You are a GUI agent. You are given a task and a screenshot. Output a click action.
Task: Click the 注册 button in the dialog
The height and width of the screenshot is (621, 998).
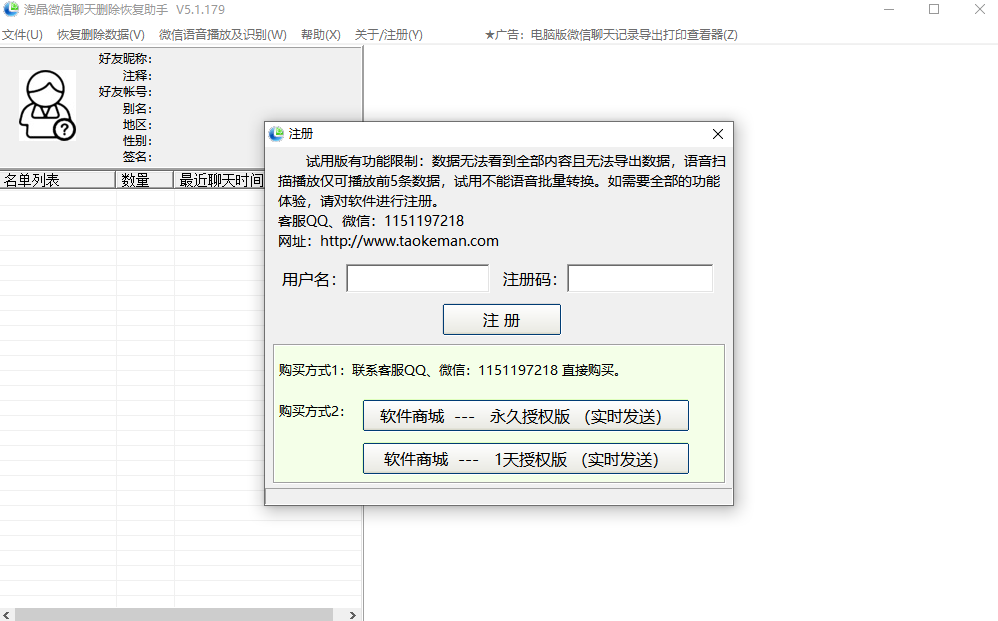click(x=502, y=319)
